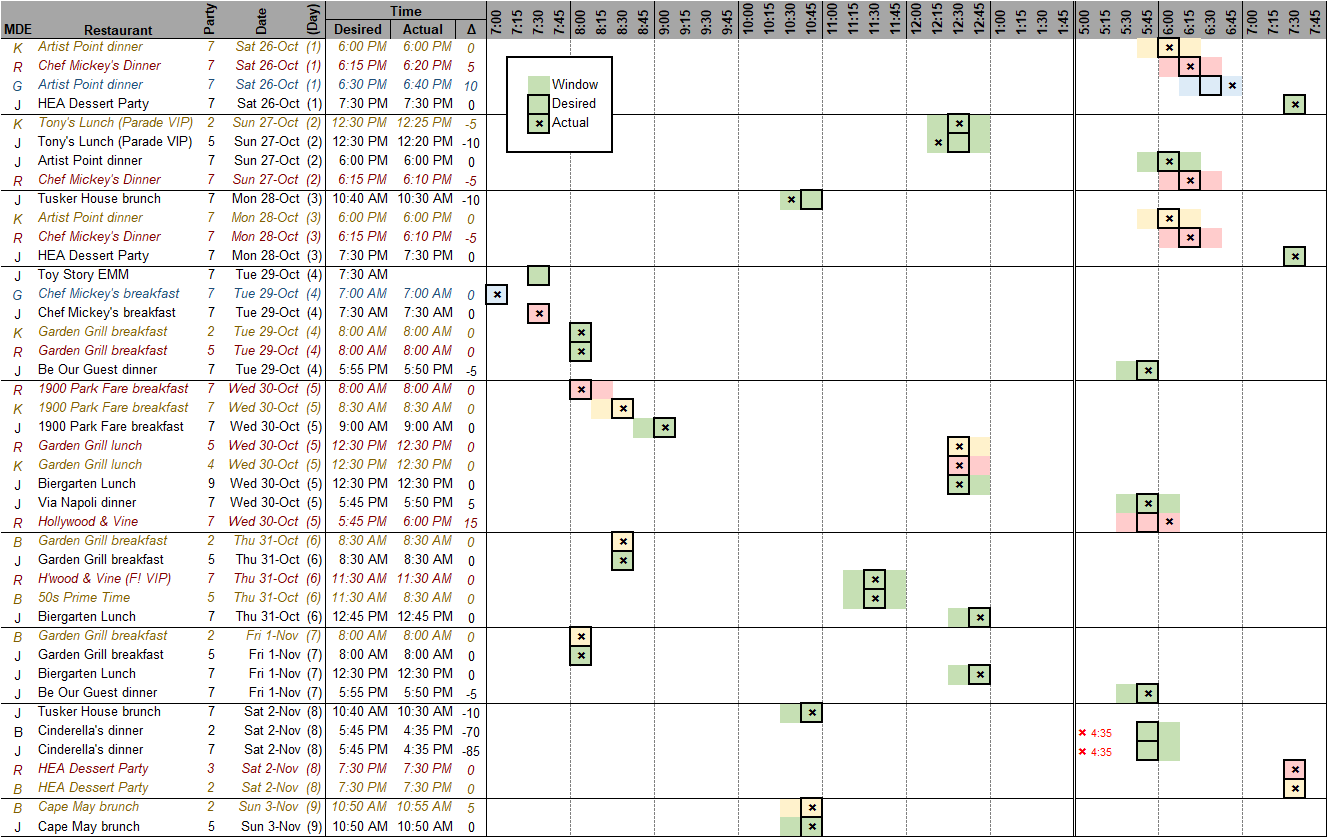
Task: Click Sat 2-Nov date in Tusker House row
Action: (271, 712)
